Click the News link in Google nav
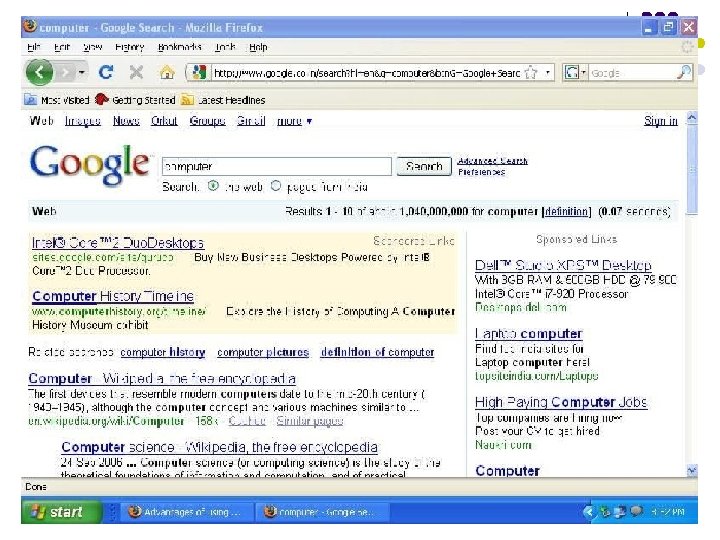The height and width of the screenshot is (540, 720). [126, 121]
